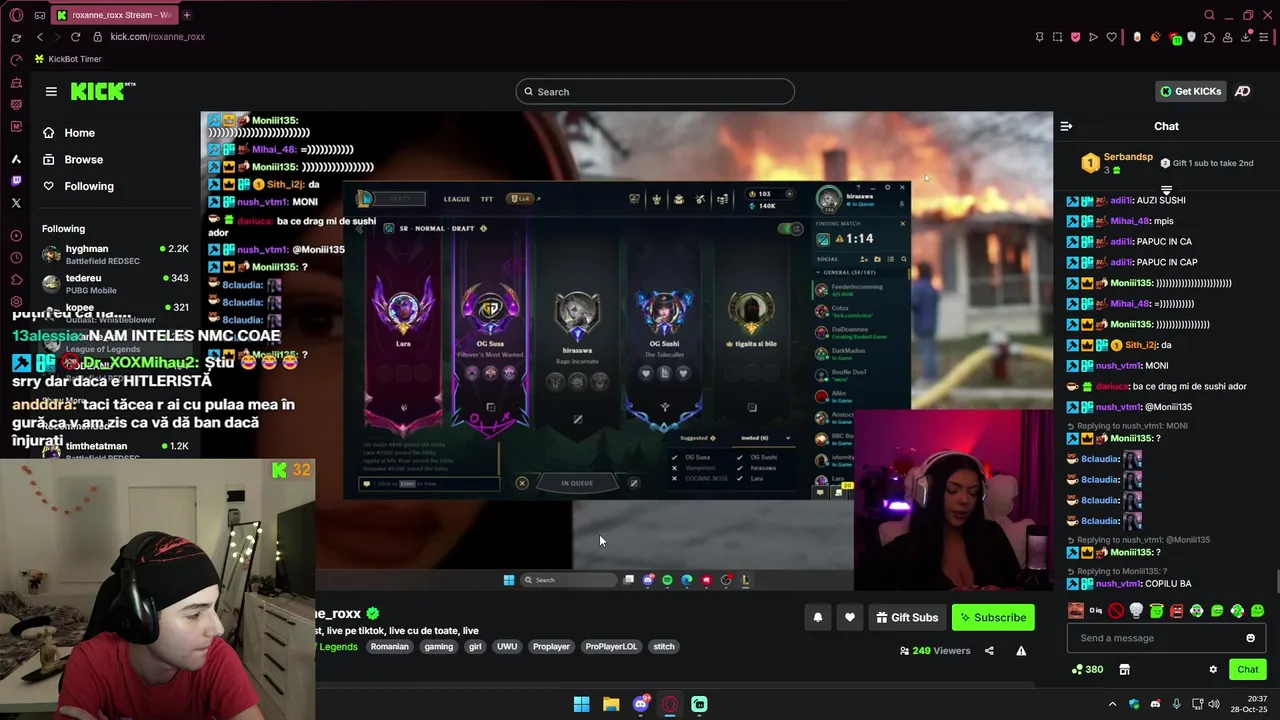Search tabs with magnifier icon
The image size is (1280, 720).
[x=1209, y=15]
